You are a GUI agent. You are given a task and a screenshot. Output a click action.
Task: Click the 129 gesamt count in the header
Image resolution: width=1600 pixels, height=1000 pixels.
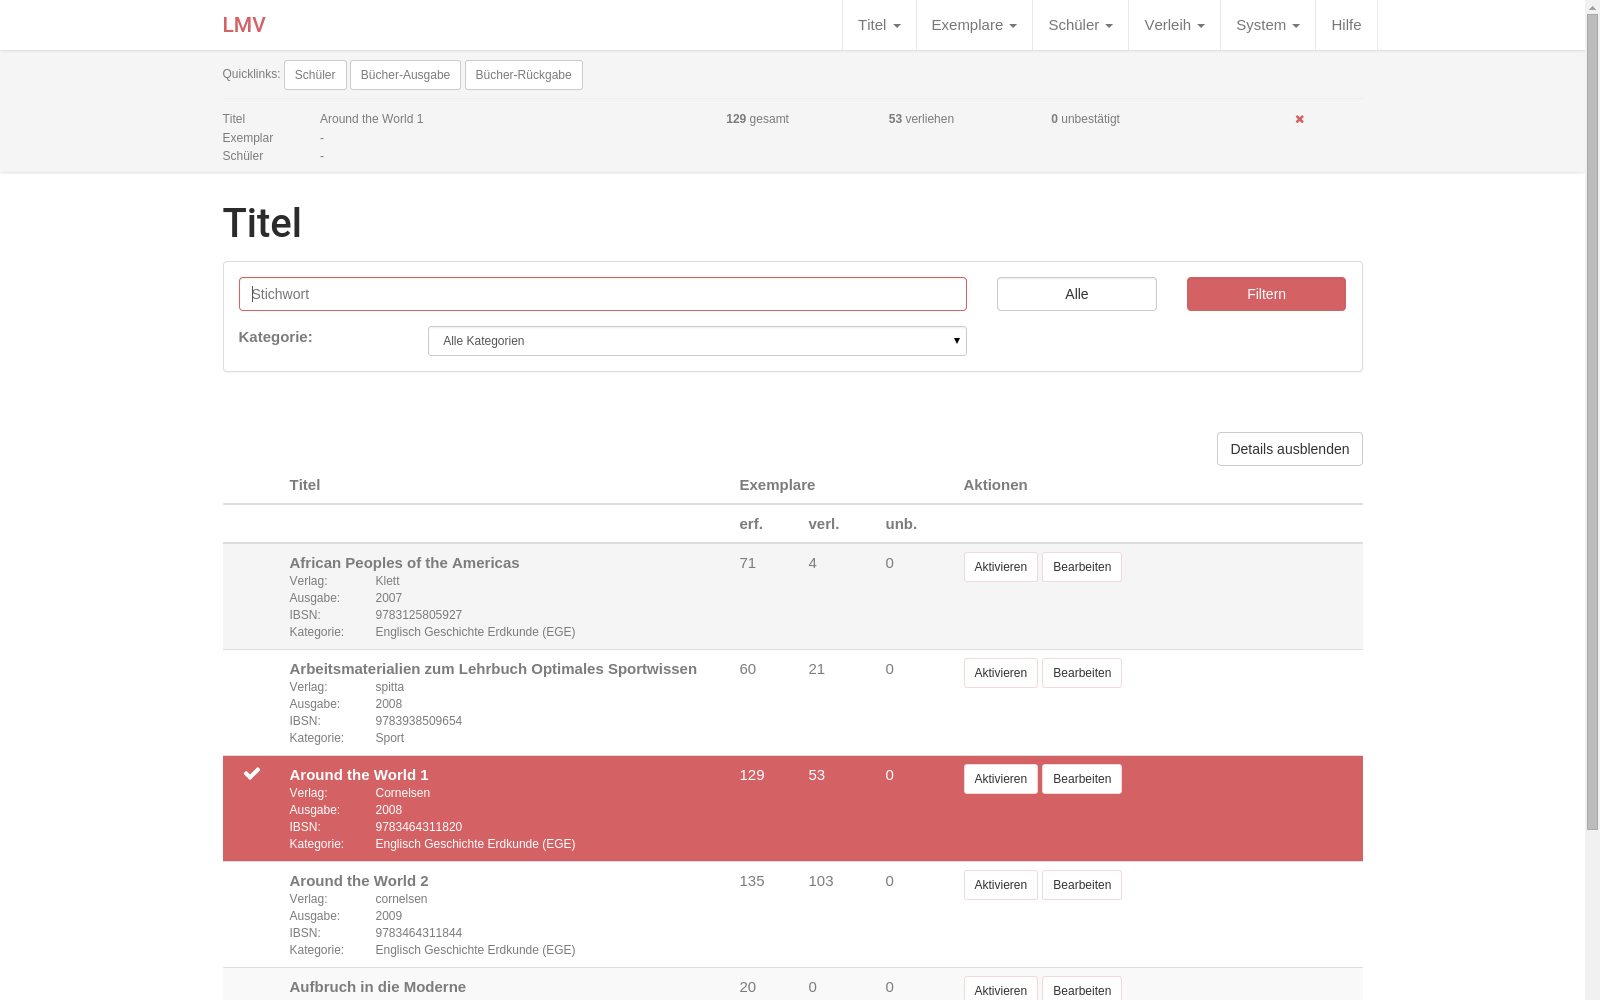tap(757, 119)
